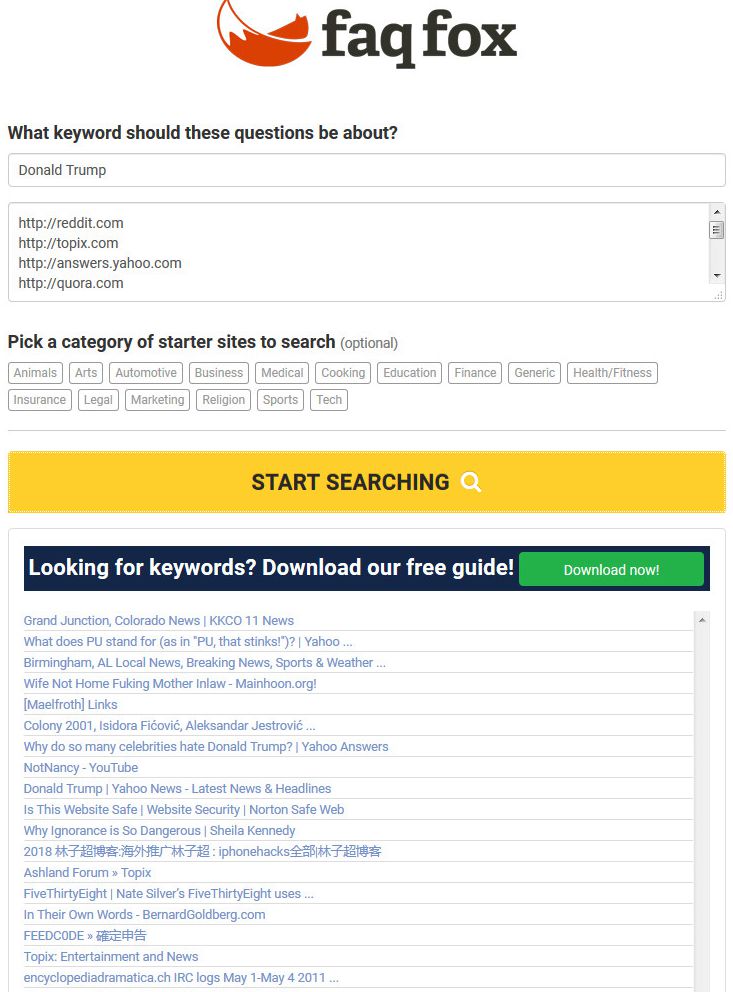Choose the Generic category
Viewport: 733px width, 992px height.
pyautogui.click(x=534, y=373)
